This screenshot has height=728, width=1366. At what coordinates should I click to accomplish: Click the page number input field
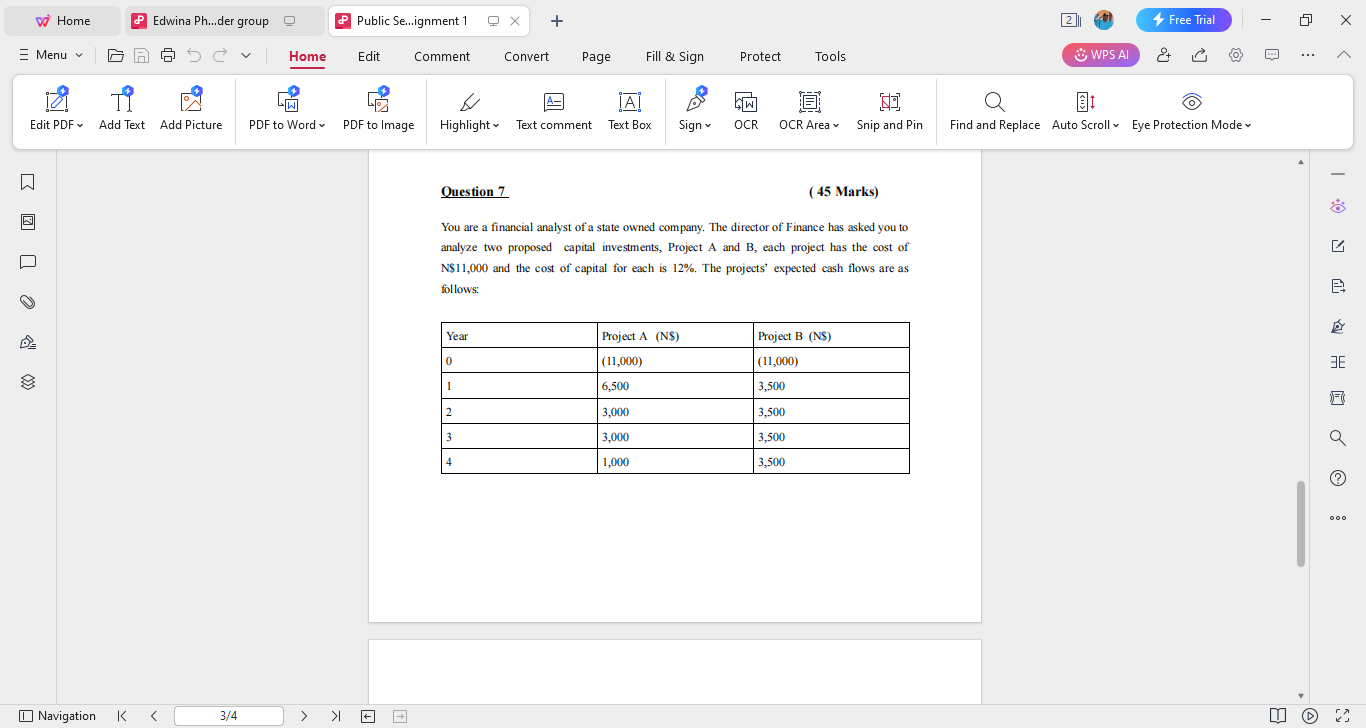228,715
